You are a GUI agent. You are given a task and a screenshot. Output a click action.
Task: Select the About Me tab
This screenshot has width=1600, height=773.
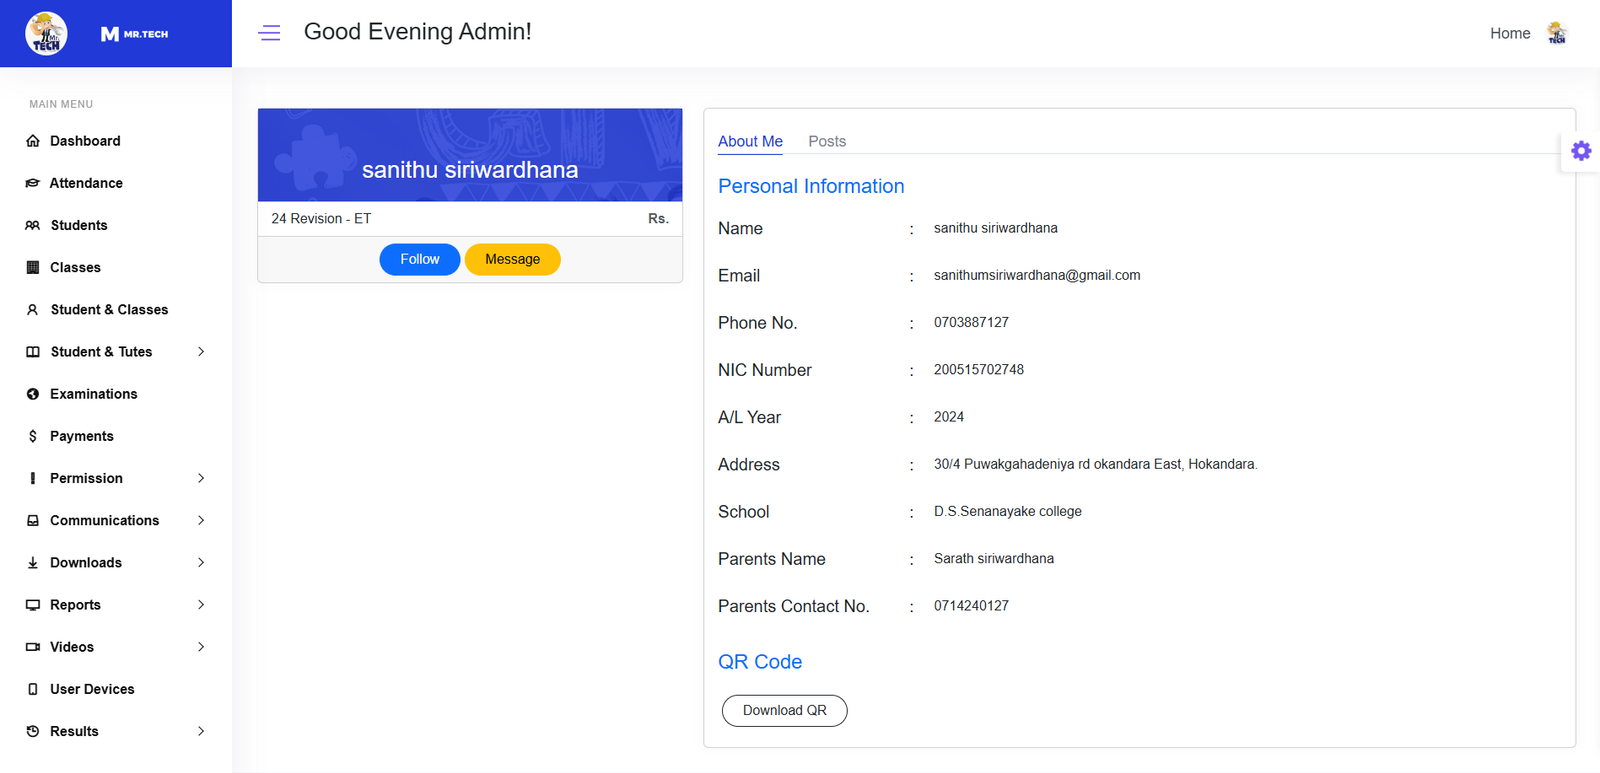(750, 141)
